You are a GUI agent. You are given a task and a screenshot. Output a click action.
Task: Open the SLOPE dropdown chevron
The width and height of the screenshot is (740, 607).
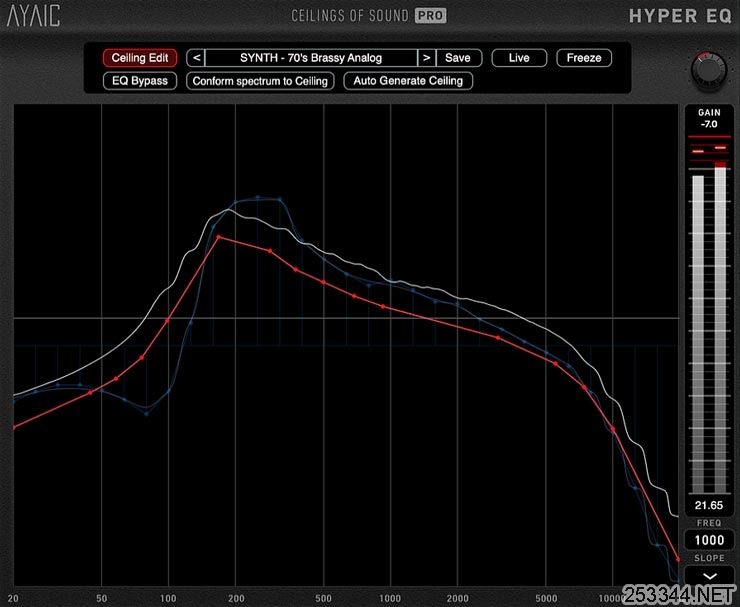pyautogui.click(x=710, y=576)
